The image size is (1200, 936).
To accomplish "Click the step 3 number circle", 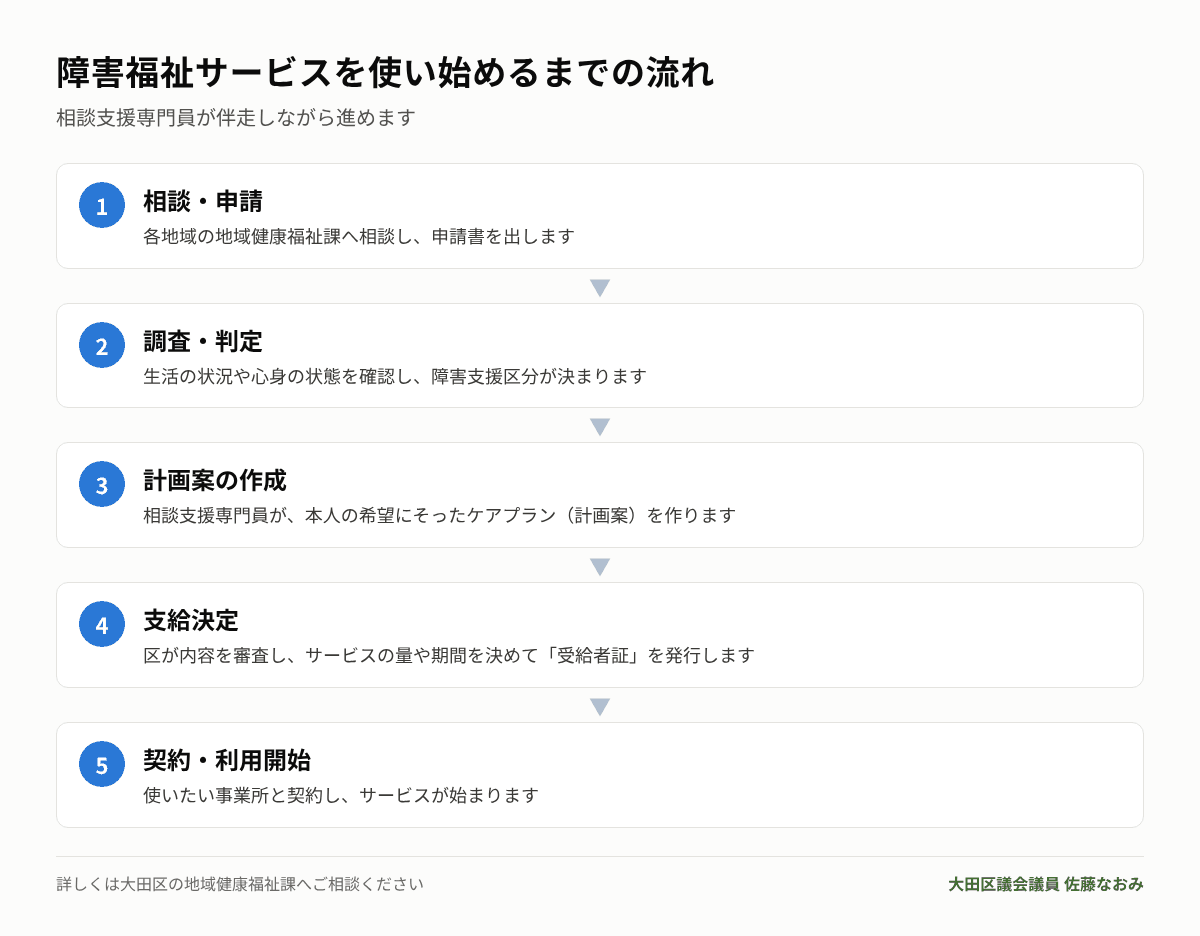I will click(102, 484).
